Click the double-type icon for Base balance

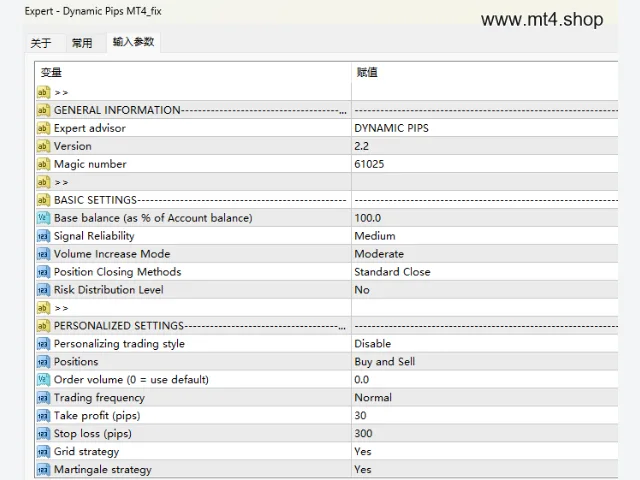43,218
